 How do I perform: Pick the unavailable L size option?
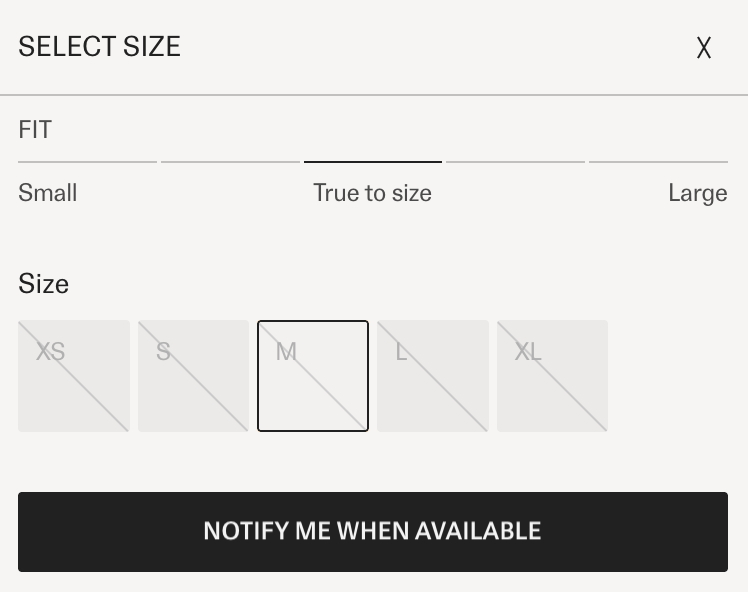(x=433, y=376)
